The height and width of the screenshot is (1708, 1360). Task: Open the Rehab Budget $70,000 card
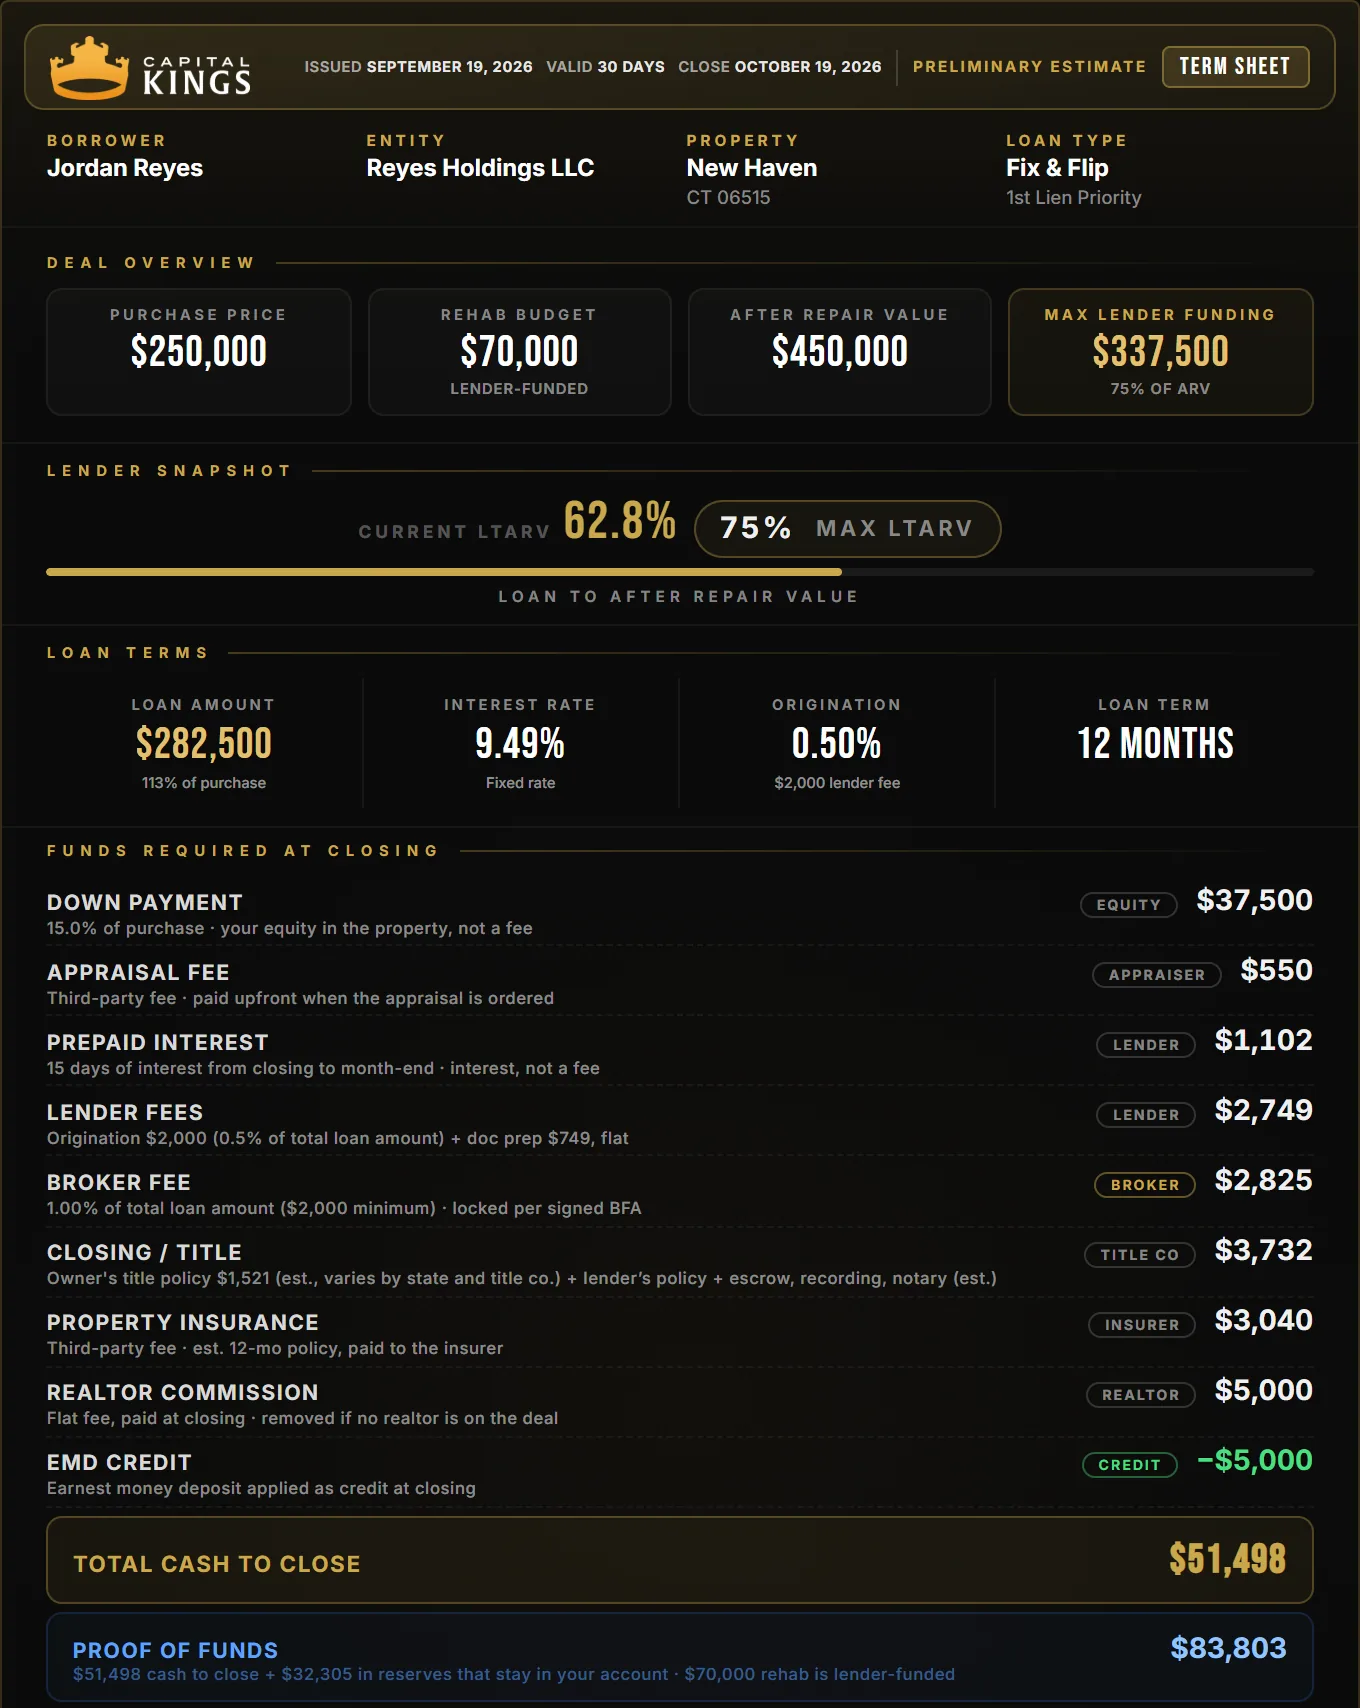click(x=519, y=352)
